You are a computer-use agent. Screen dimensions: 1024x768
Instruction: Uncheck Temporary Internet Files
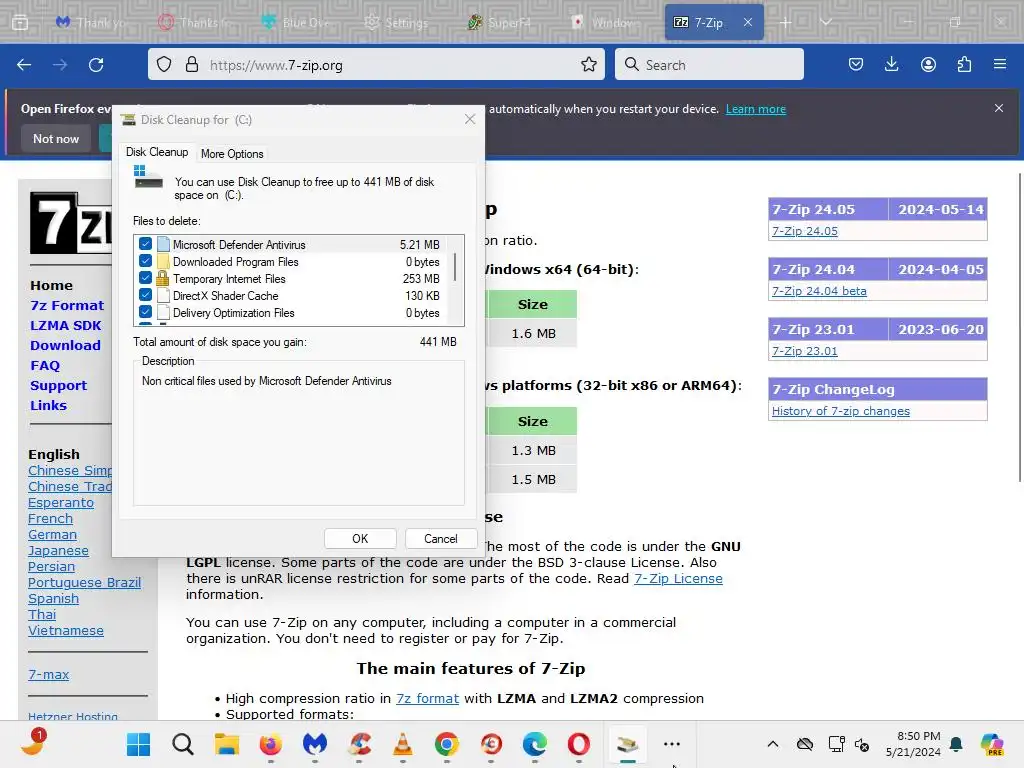[x=145, y=278]
